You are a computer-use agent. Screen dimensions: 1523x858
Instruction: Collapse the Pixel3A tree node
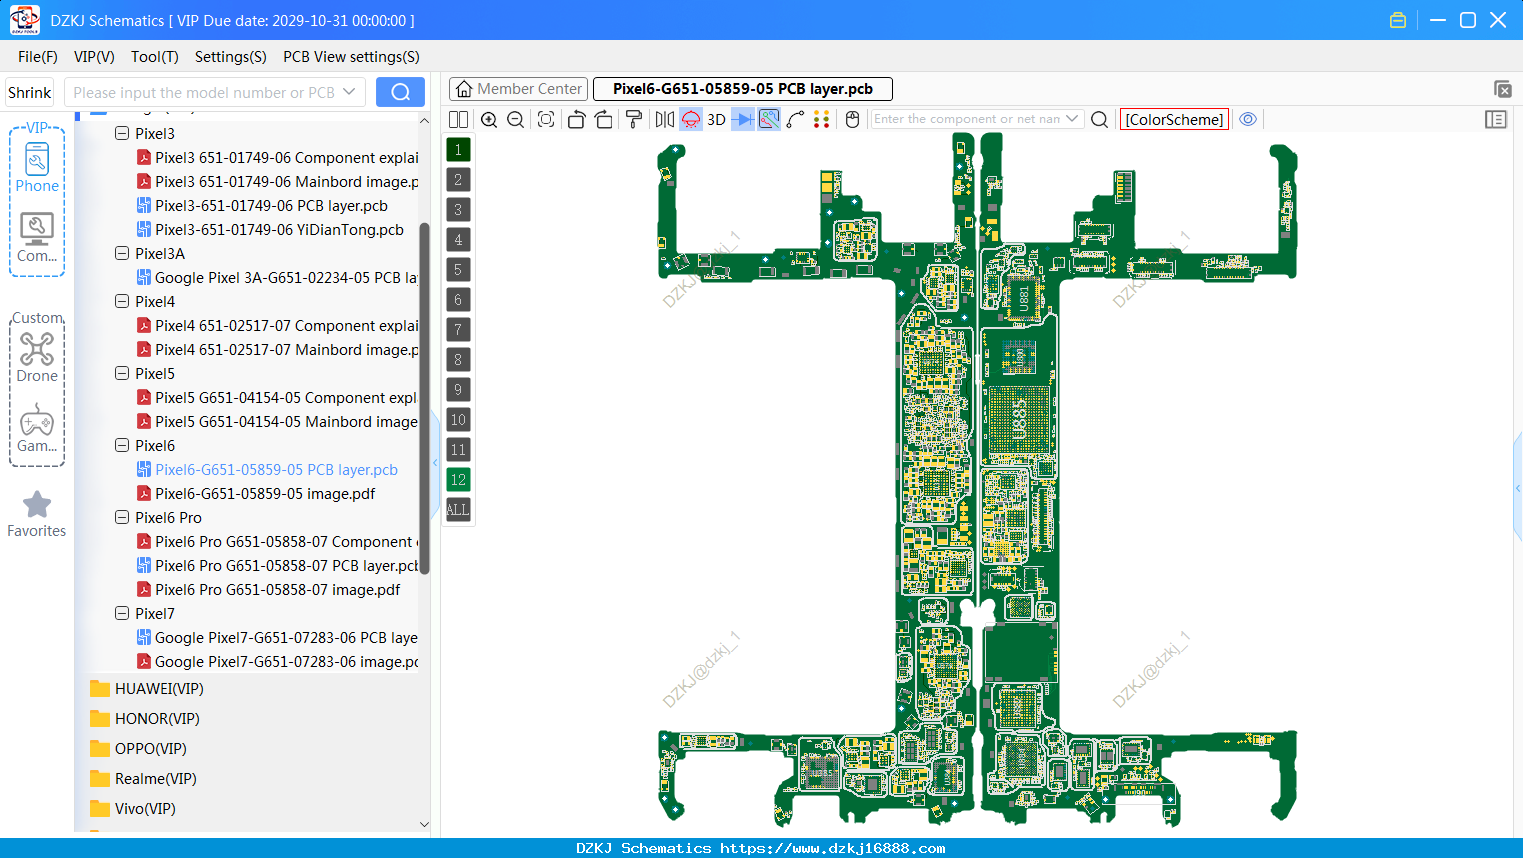(122, 253)
